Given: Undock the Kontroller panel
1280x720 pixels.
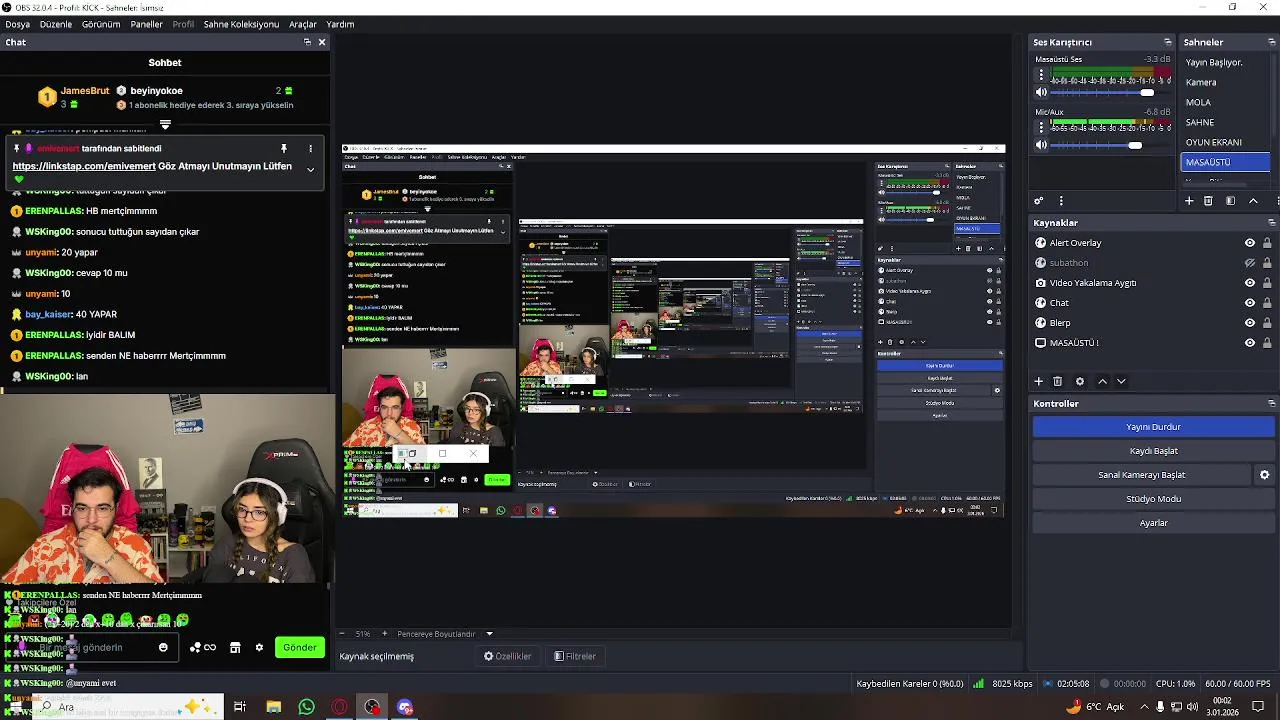Looking at the screenshot, I should (x=1272, y=404).
